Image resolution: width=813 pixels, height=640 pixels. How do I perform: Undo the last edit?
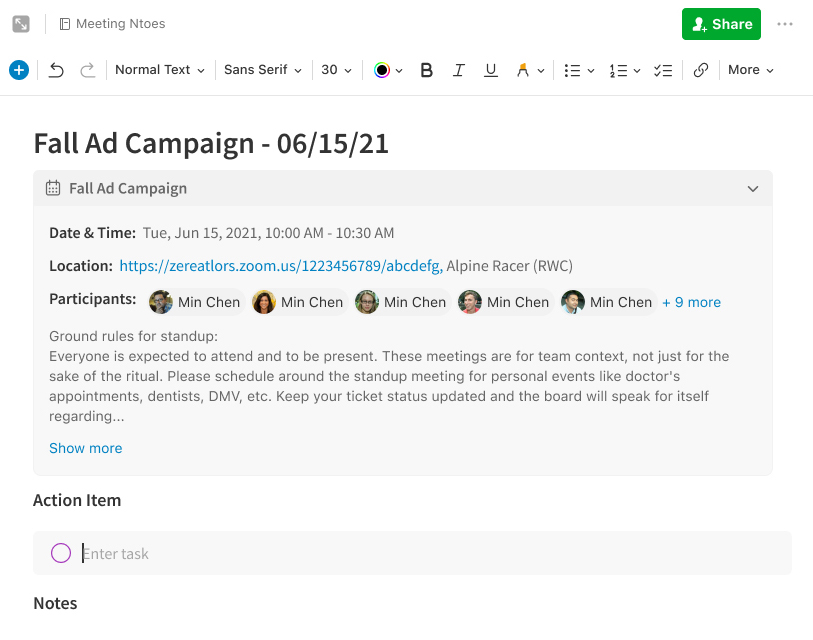pos(57,70)
